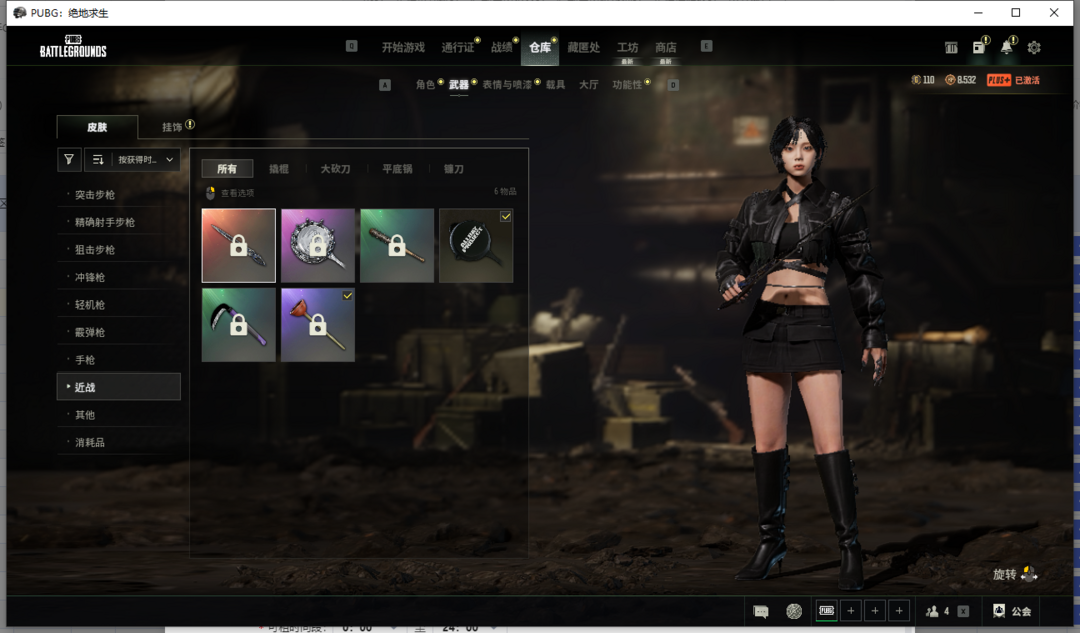The height and width of the screenshot is (633, 1080).
Task: Open the mailbox icon with alert badge
Action: point(979,47)
